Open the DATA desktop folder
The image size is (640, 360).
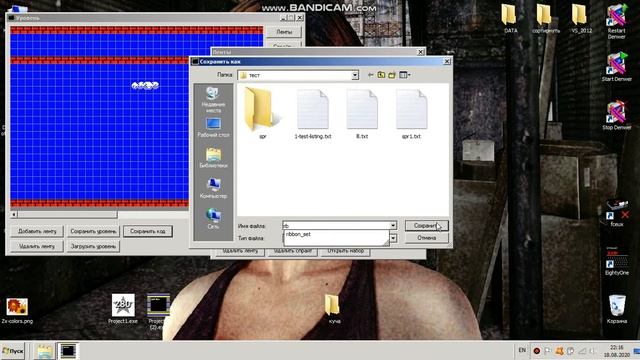(510, 19)
